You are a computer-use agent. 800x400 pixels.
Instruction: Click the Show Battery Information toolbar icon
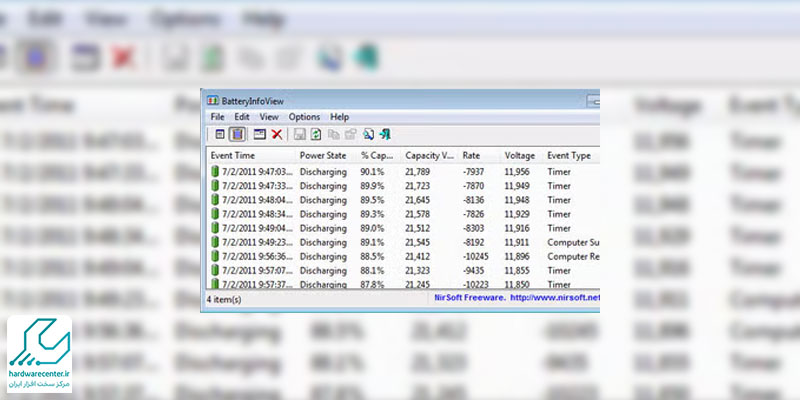pyautogui.click(x=219, y=134)
